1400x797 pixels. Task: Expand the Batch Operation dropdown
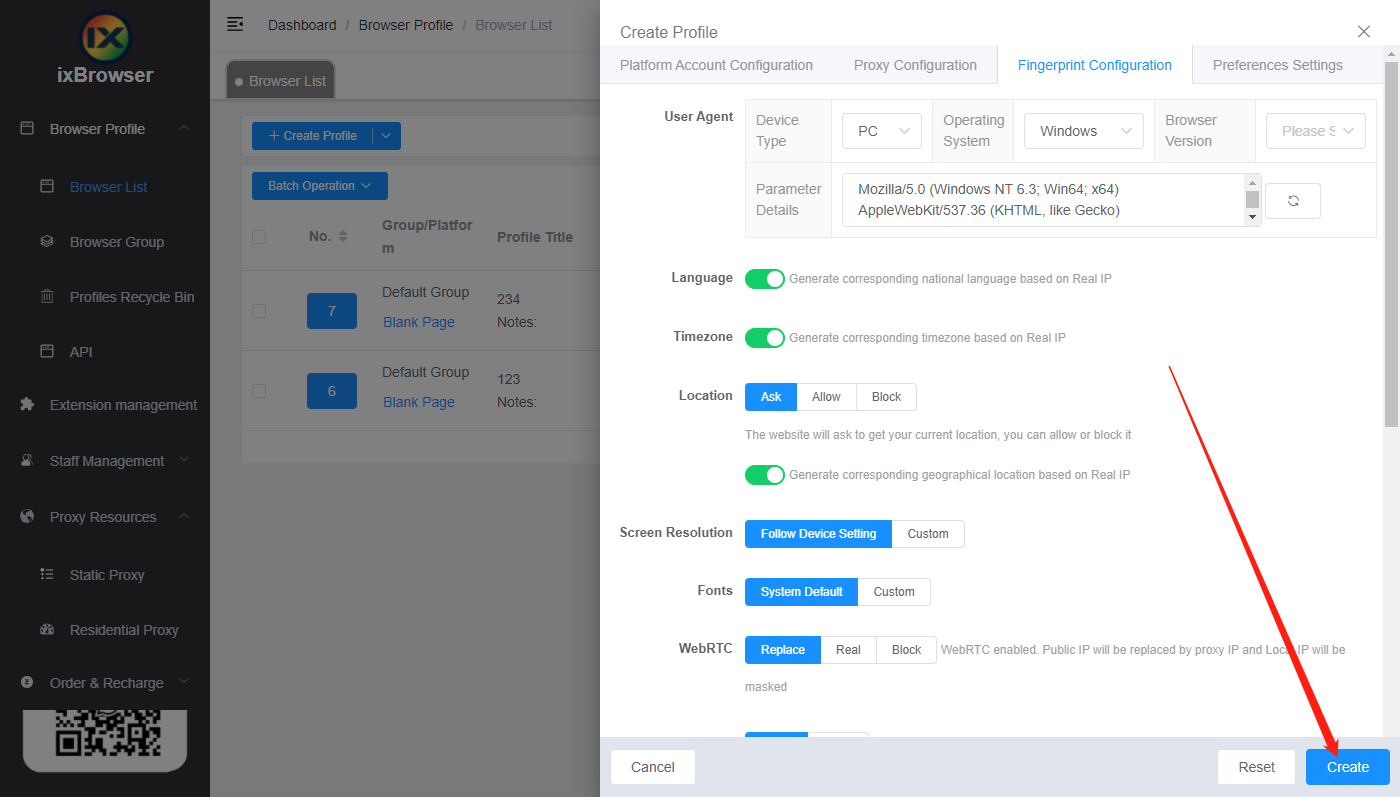click(x=319, y=186)
